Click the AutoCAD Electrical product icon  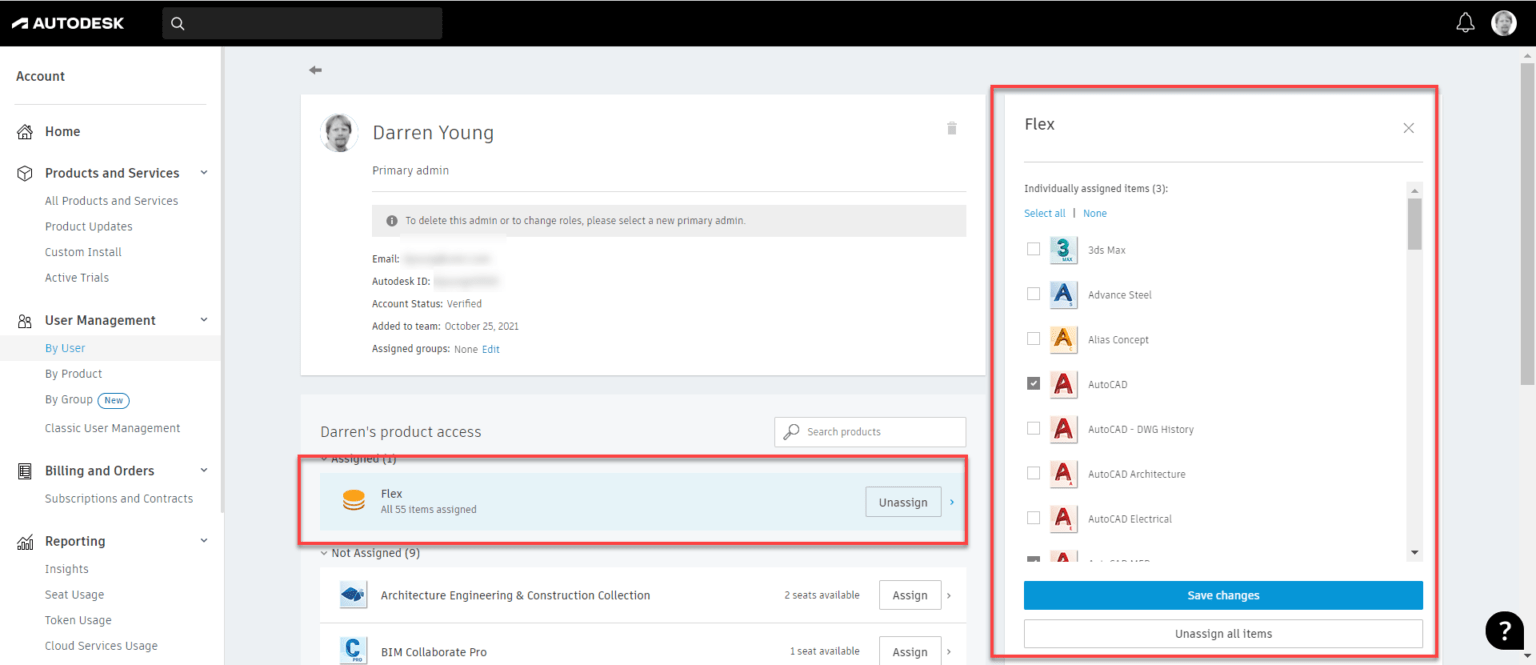point(1064,519)
